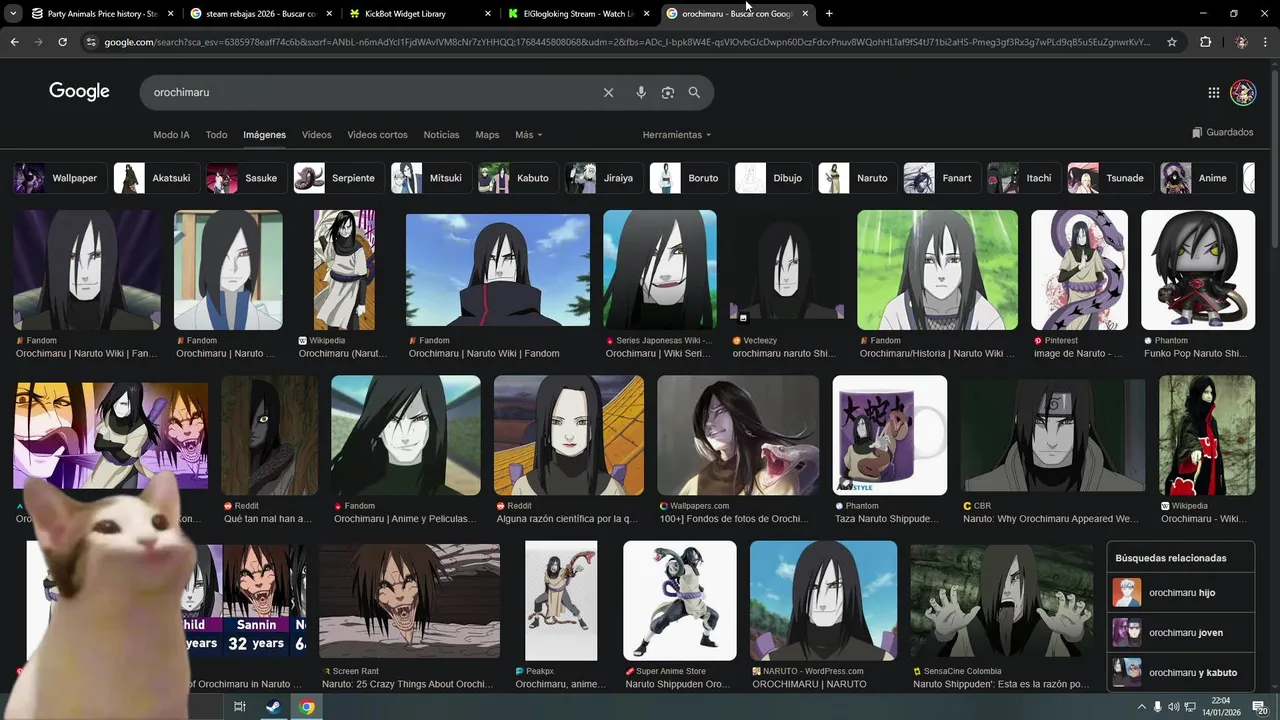Open the Chrome three-dot menu
Viewport: 1280px width, 720px height.
[1267, 42]
